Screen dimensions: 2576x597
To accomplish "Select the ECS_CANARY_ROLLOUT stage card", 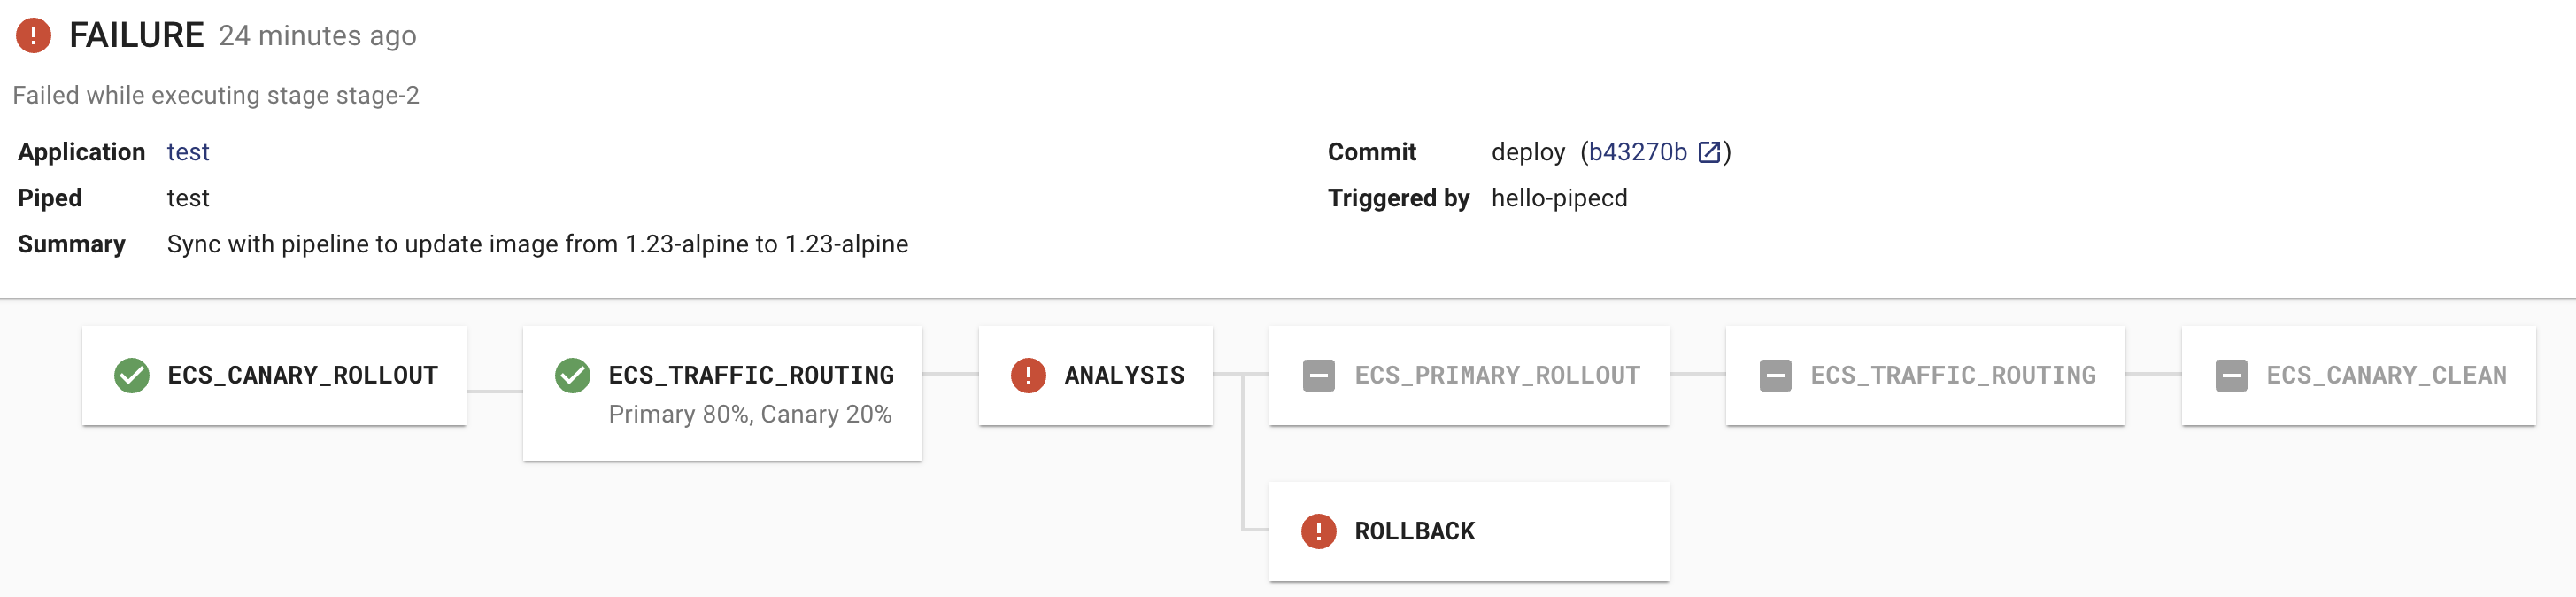I will tap(274, 375).
